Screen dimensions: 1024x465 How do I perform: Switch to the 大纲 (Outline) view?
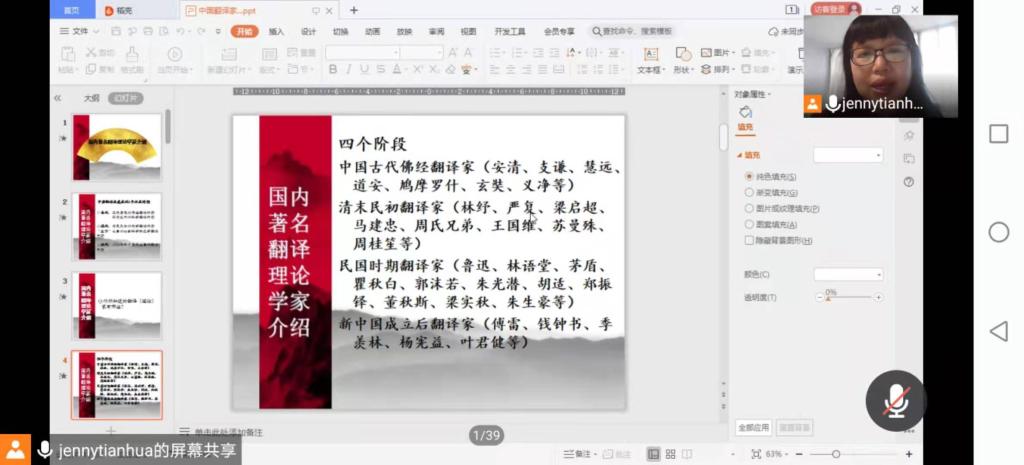91,98
